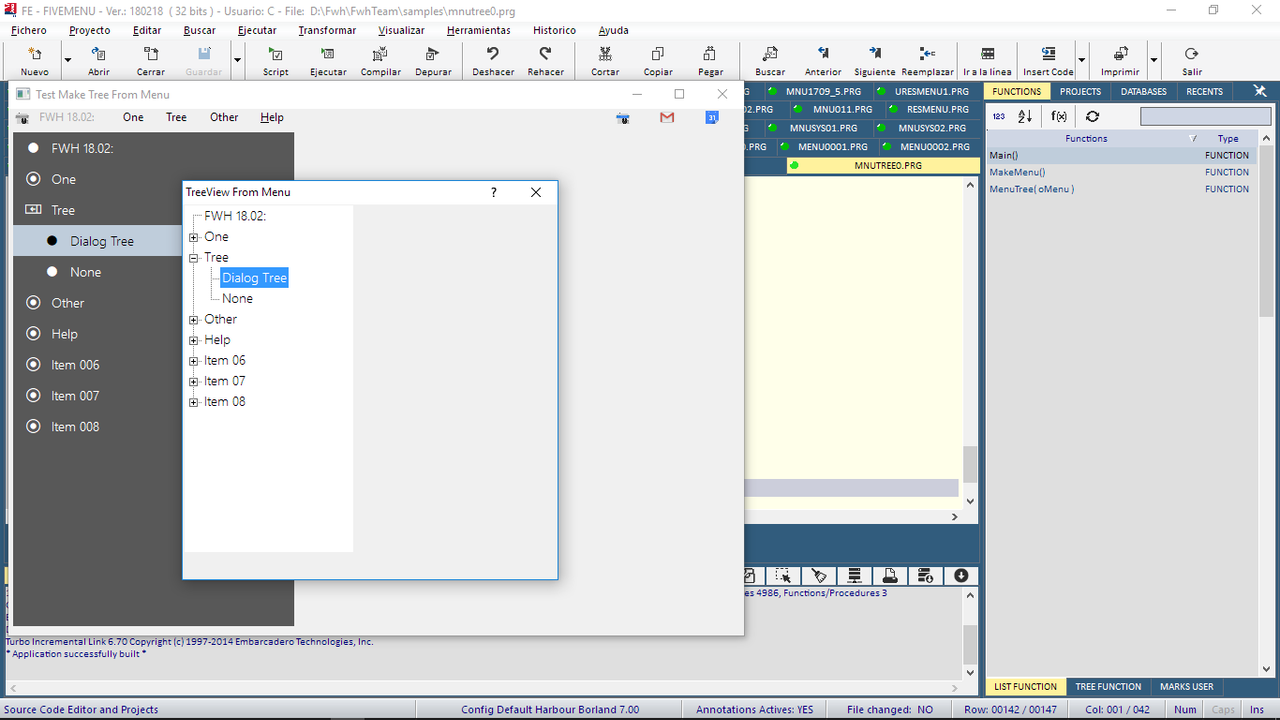Click the down-arrow circle icon in output bar
1280x720 pixels.
[x=961, y=576]
